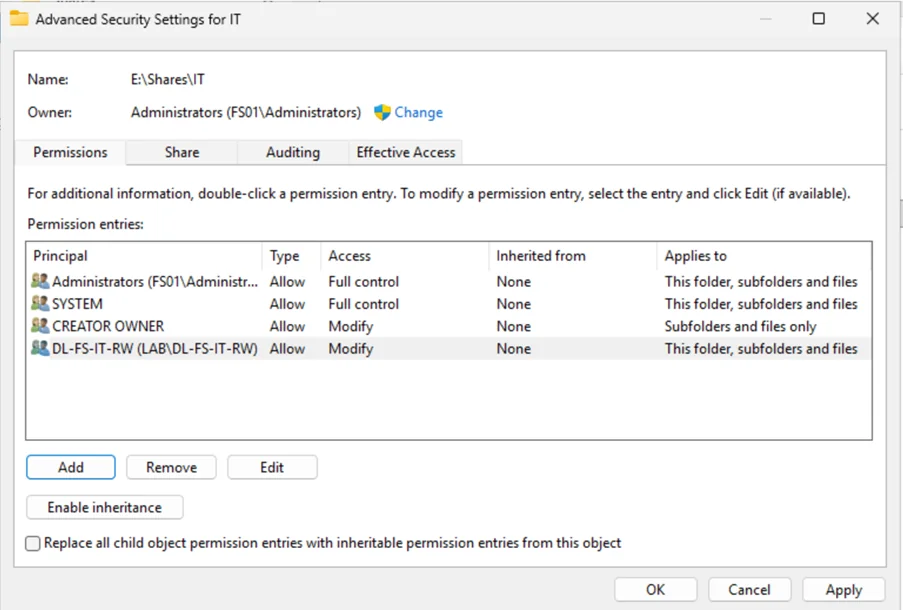Click the group icon next to SYSTEM
Screen dimensions: 903x610
click(x=40, y=304)
